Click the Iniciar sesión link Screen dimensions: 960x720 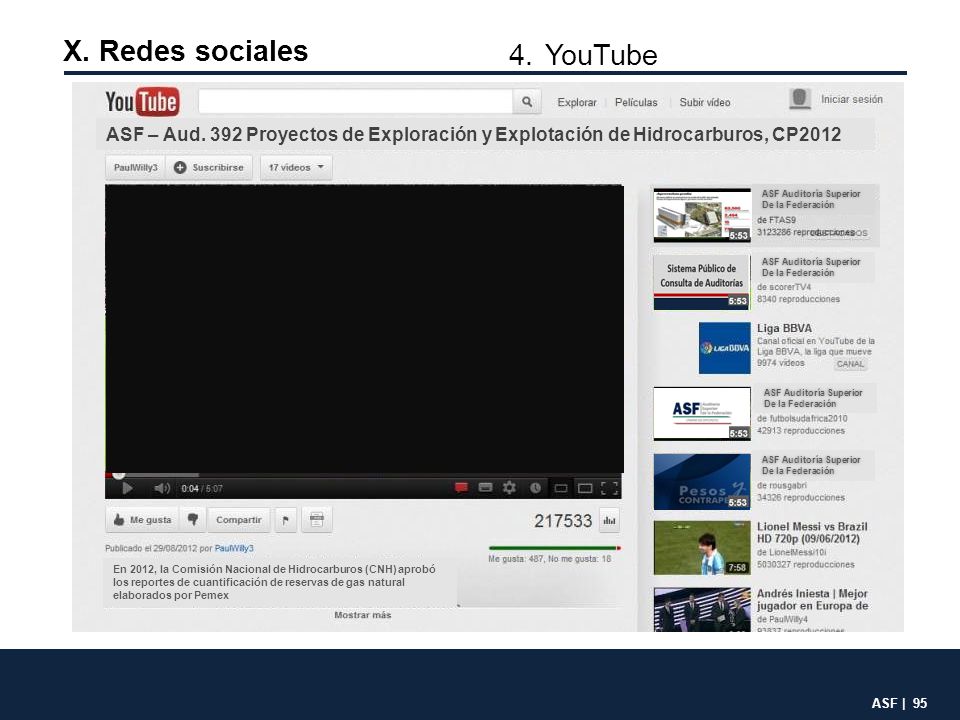852,99
